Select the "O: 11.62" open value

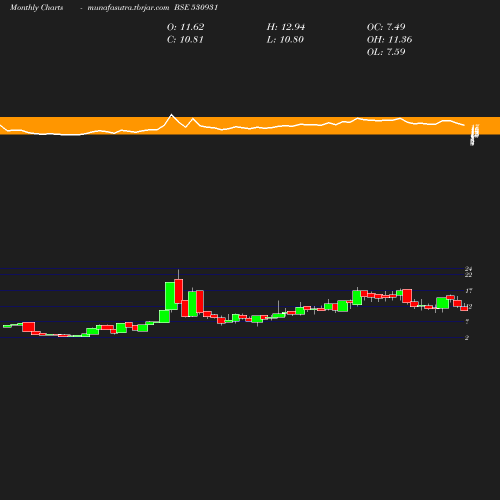[185, 27]
